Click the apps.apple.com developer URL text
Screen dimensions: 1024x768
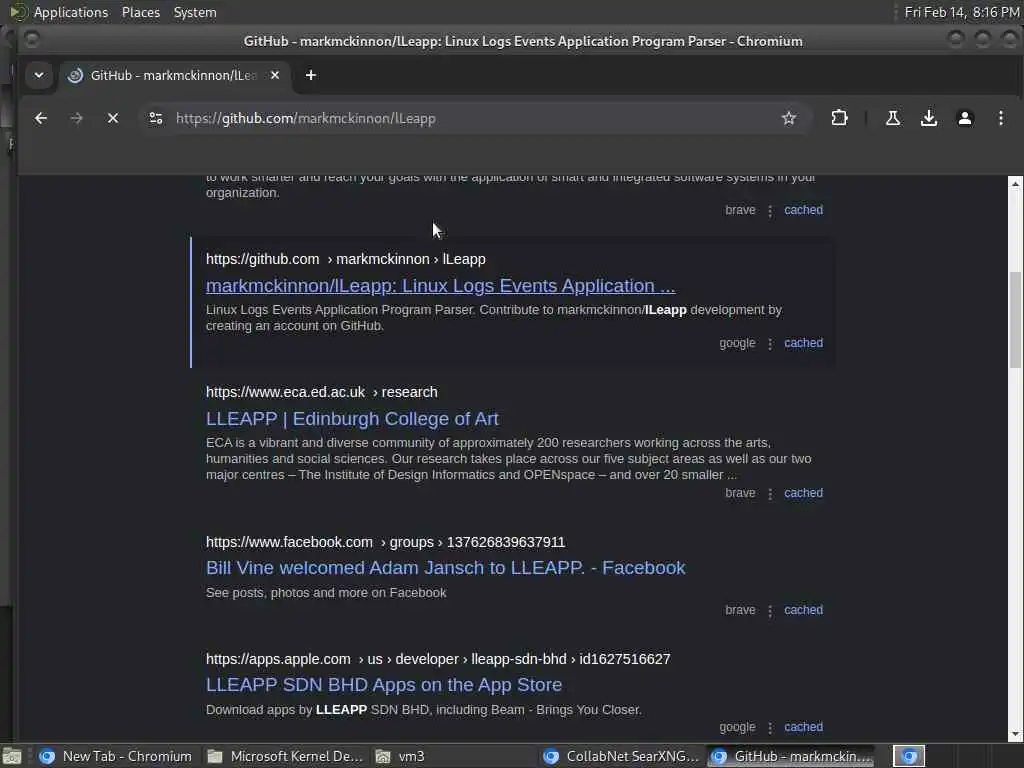click(438, 659)
